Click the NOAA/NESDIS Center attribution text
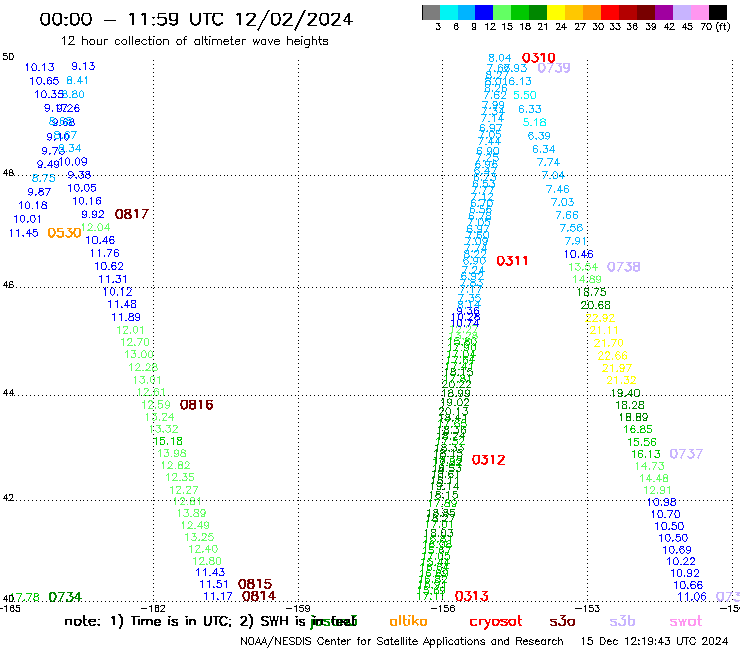 (402, 641)
